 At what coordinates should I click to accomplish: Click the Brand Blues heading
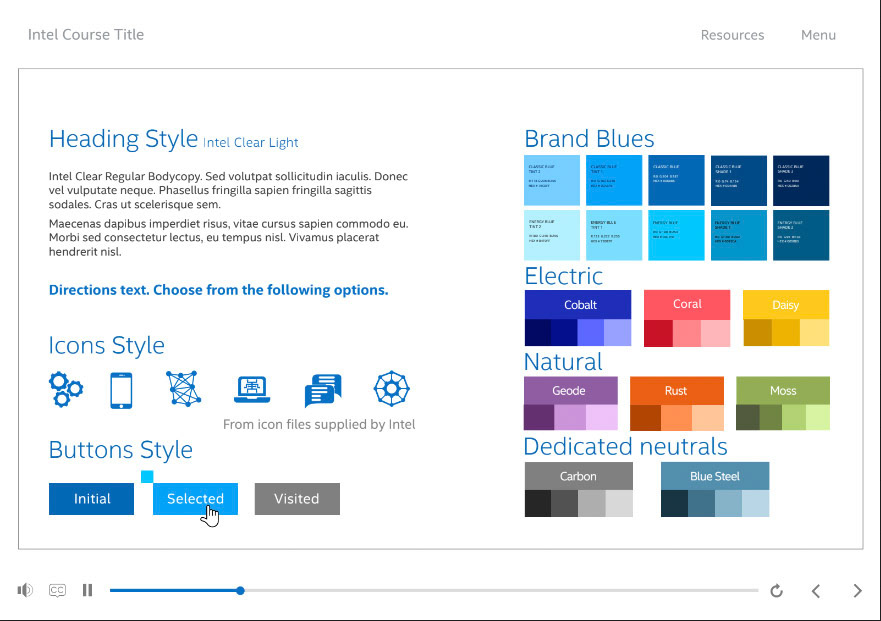pyautogui.click(x=589, y=139)
